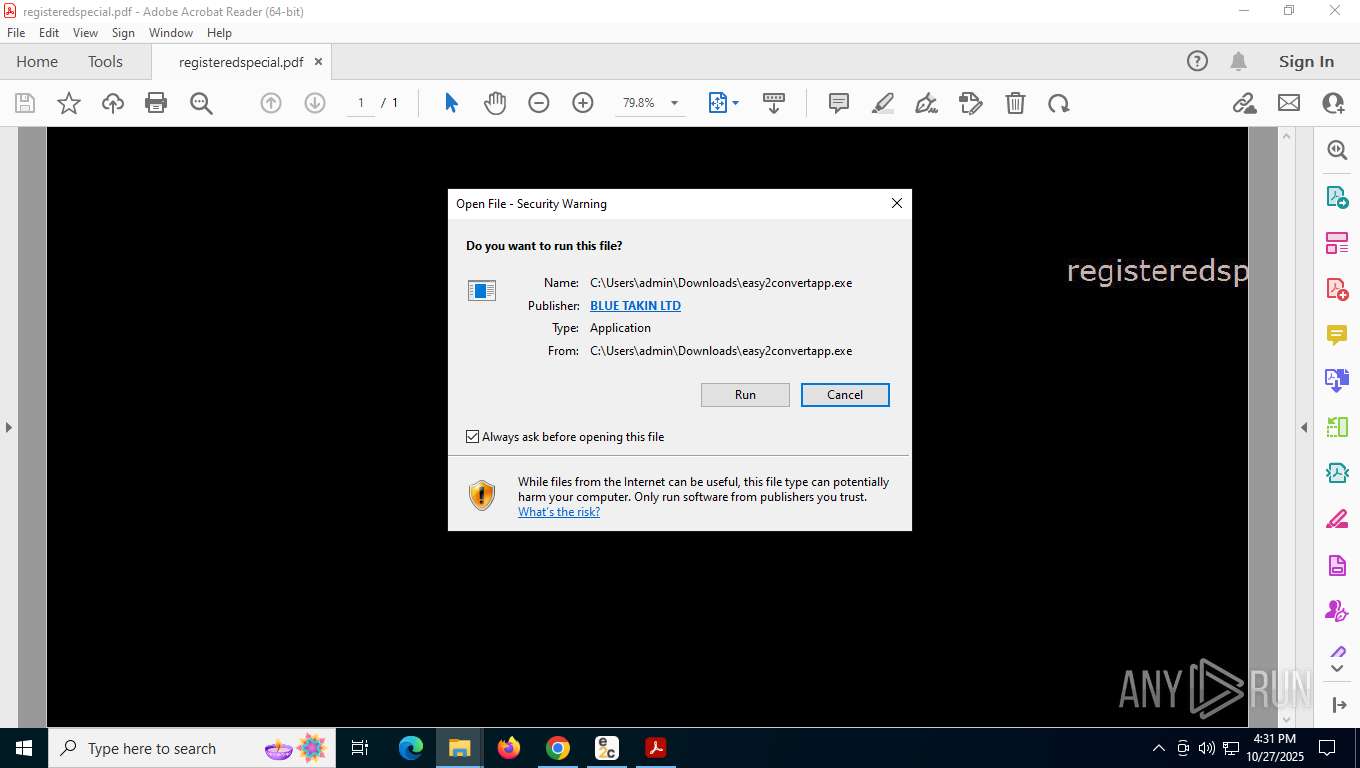Share a link to the file
This screenshot has width=1360, height=768.
pos(1245,103)
